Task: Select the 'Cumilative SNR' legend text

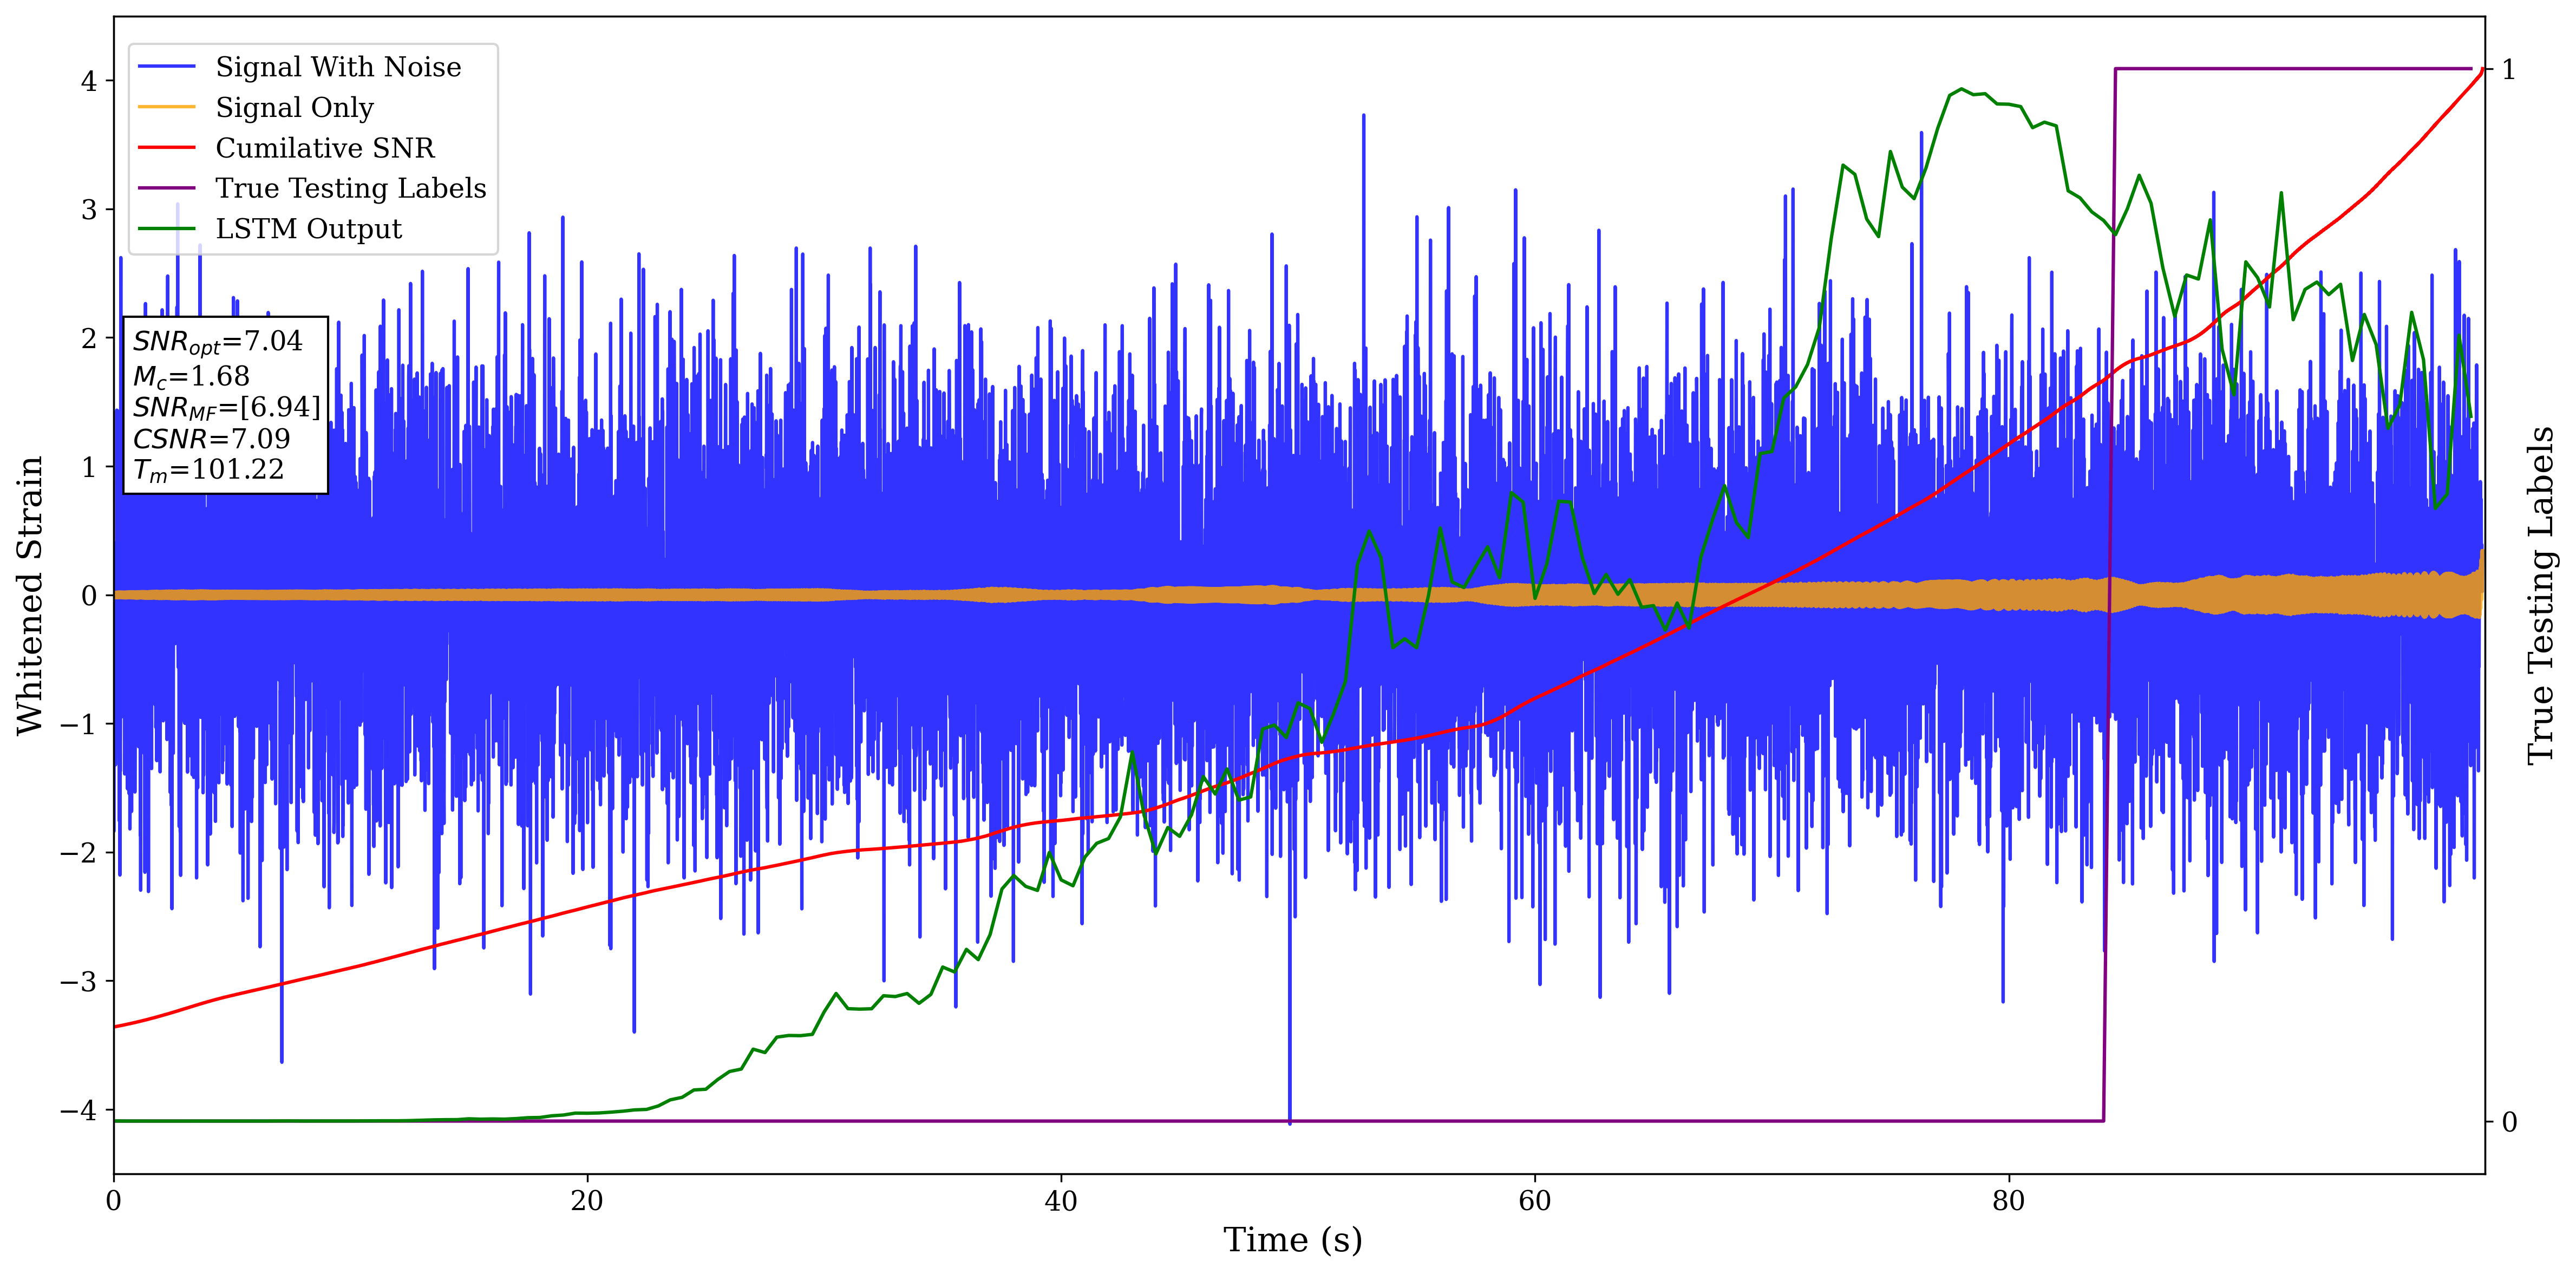Action: (325, 148)
